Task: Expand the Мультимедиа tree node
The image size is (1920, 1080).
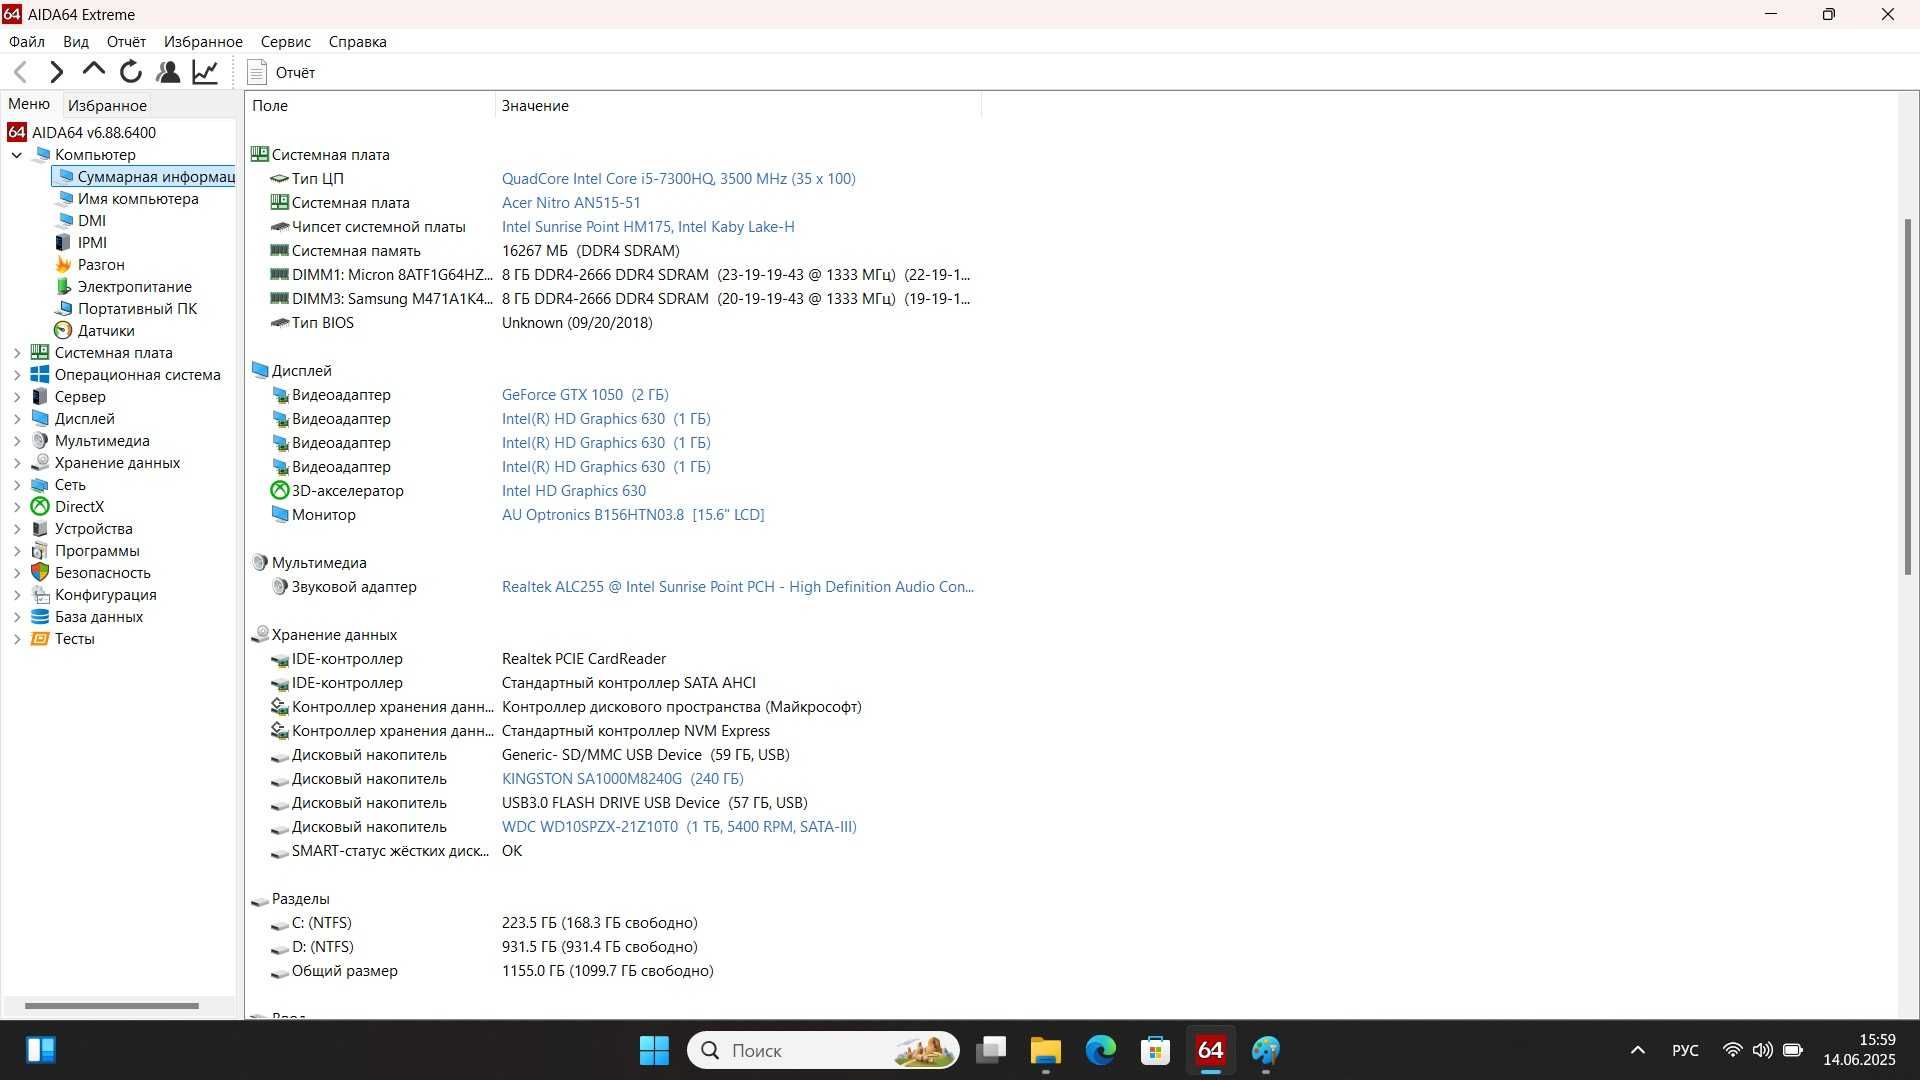Action: click(x=17, y=441)
